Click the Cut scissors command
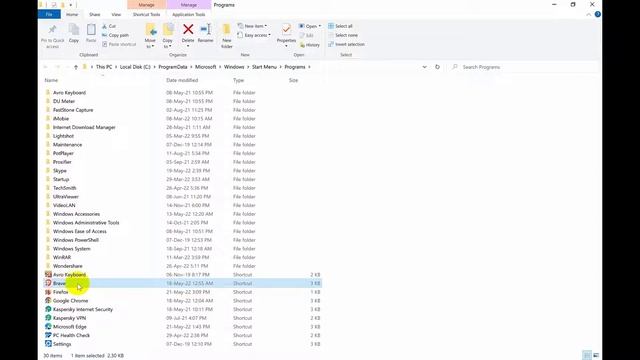The height and width of the screenshot is (360, 640). pyautogui.click(x=109, y=26)
